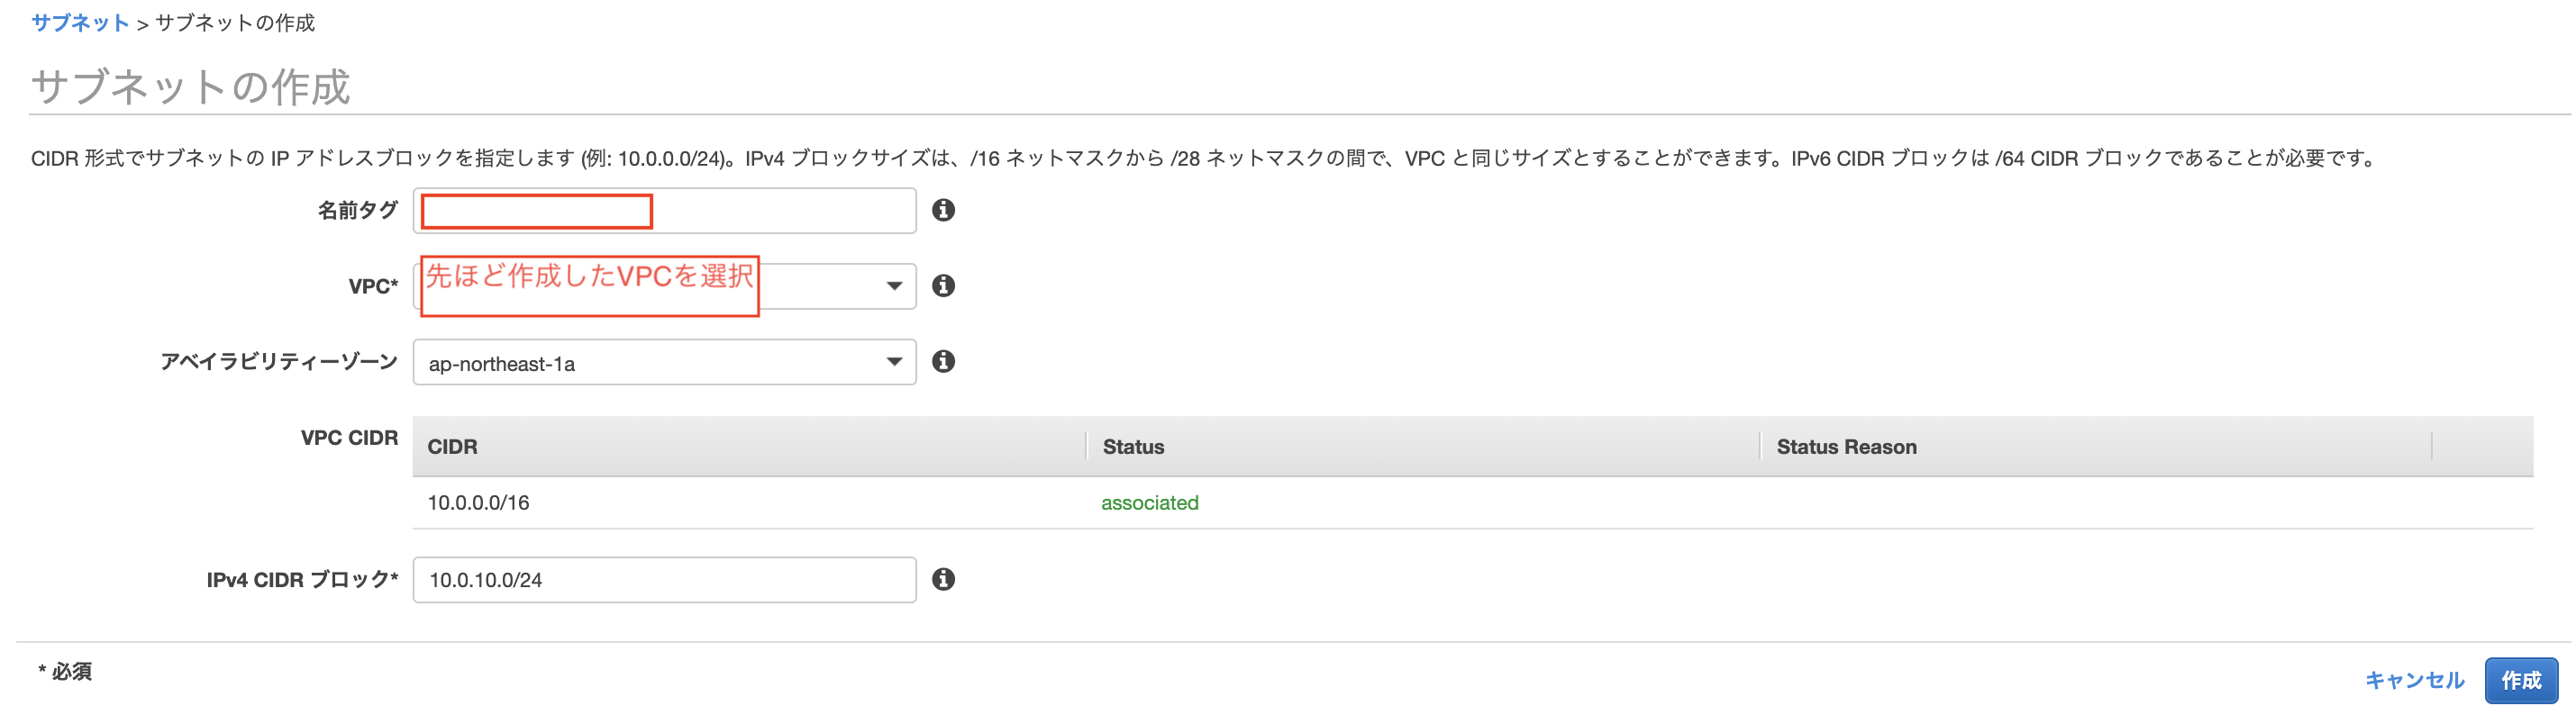Click the info icon beside IPv4 CIDR ブロック
The height and width of the screenshot is (715, 2576).
946,578
